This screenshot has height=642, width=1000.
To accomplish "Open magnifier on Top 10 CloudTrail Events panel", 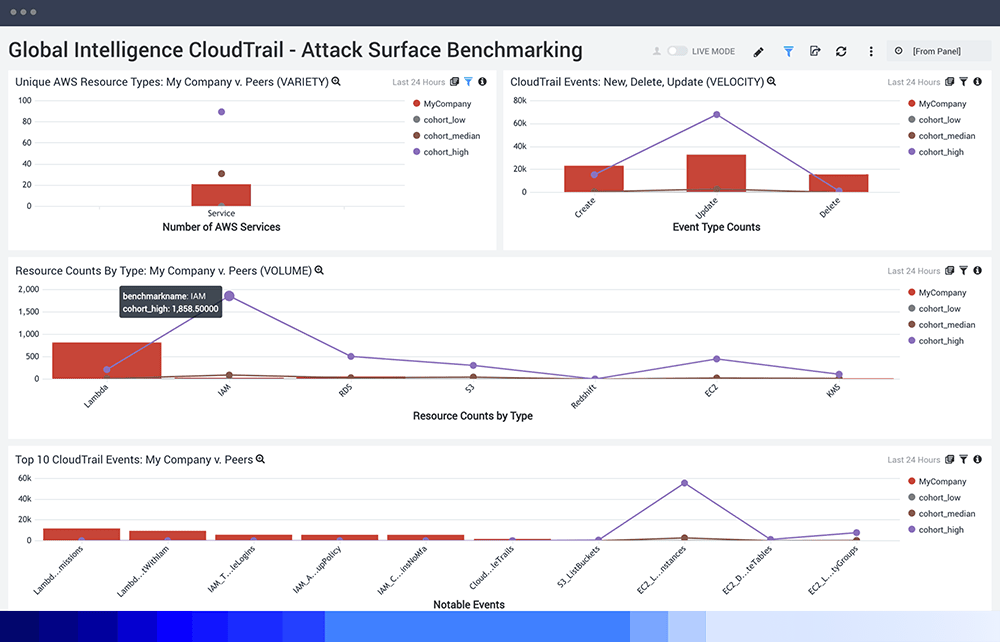I will [x=260, y=459].
